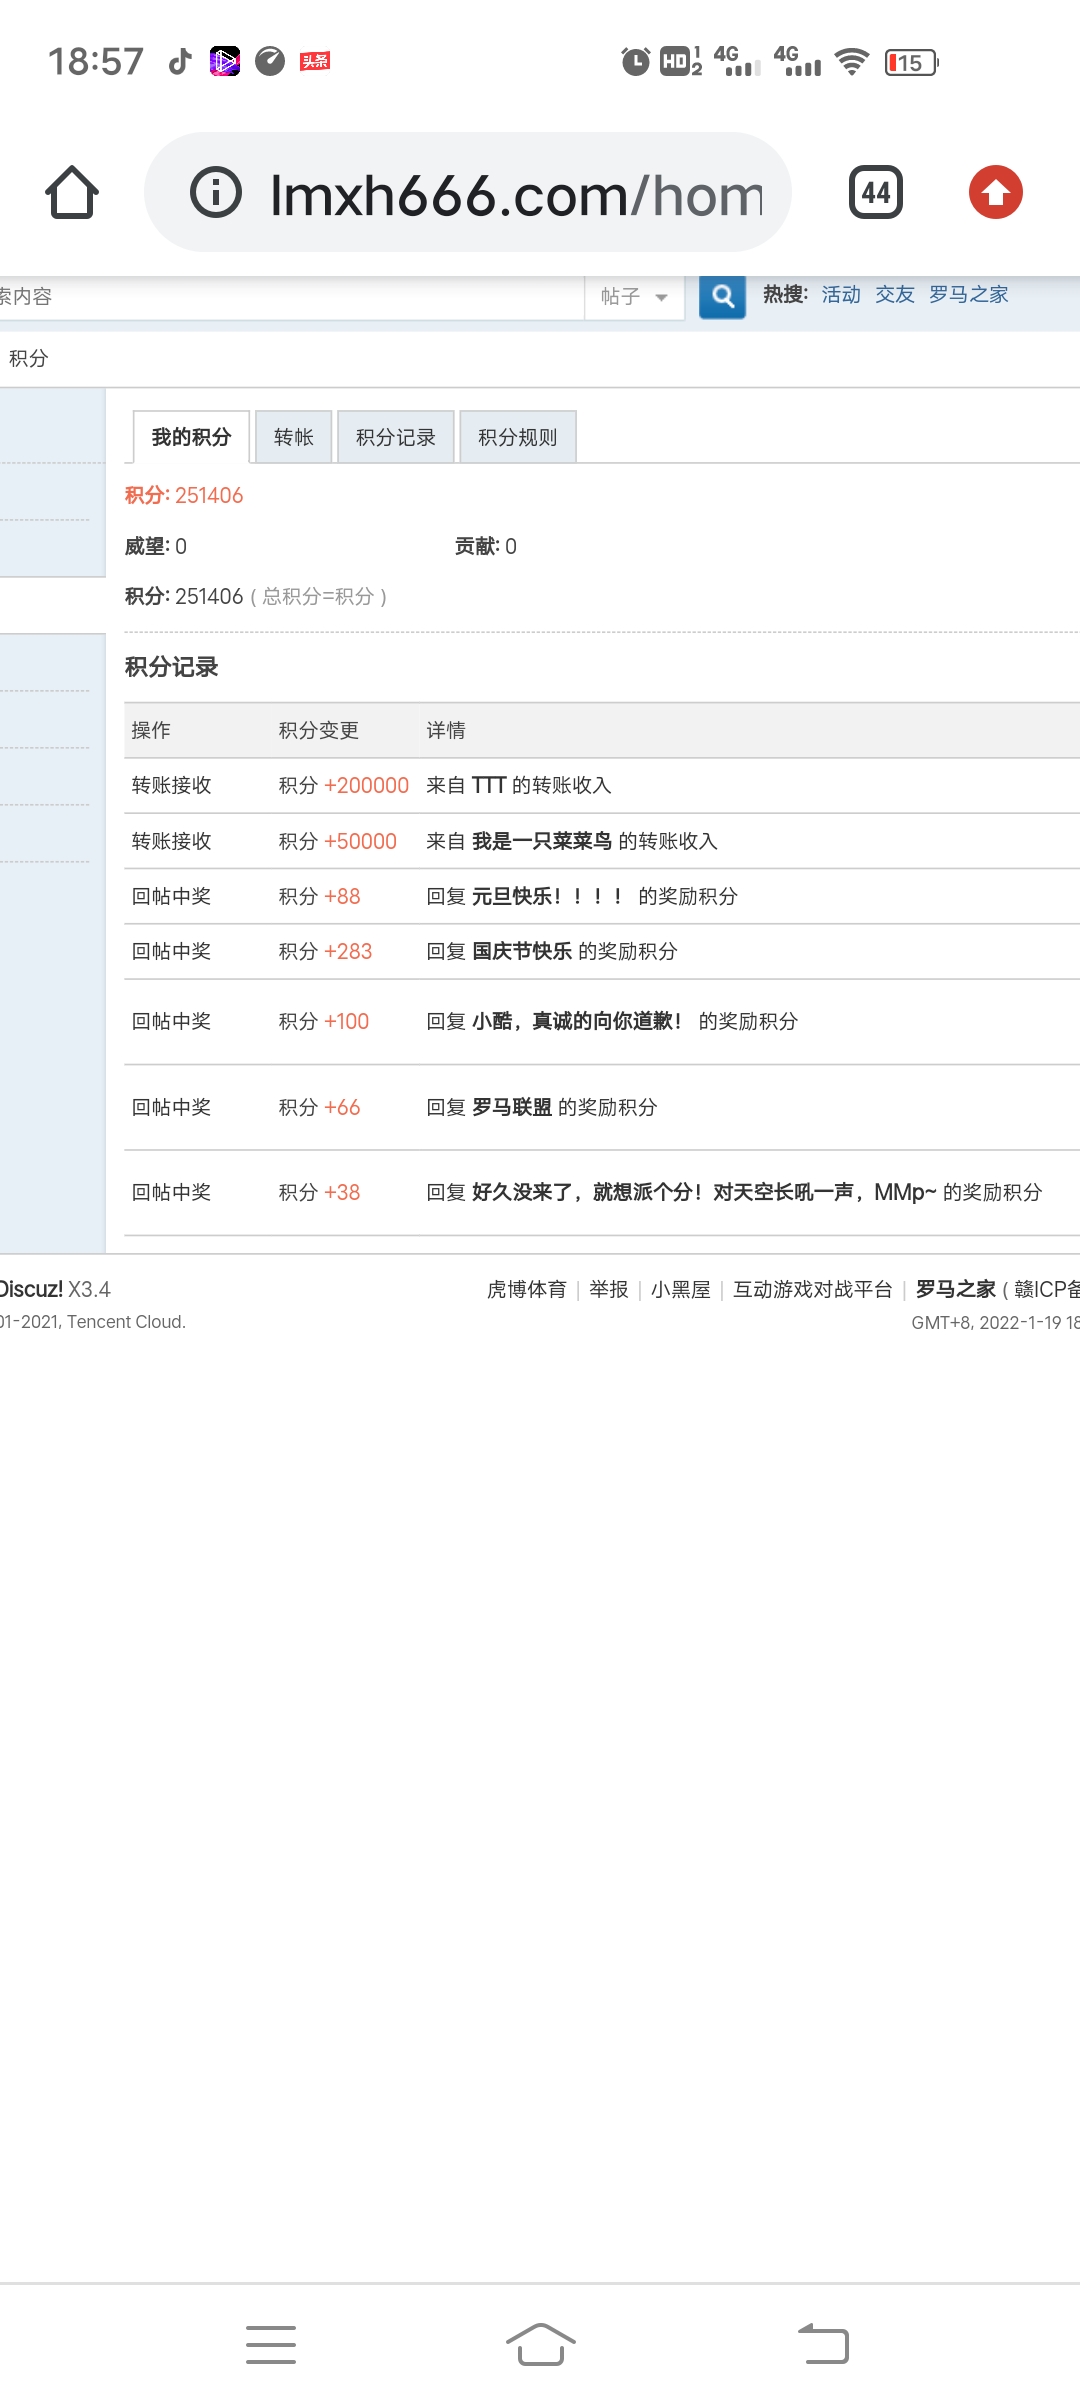This screenshot has width=1080, height=2408.
Task: Switch to the 转帐 tab
Action: point(294,437)
